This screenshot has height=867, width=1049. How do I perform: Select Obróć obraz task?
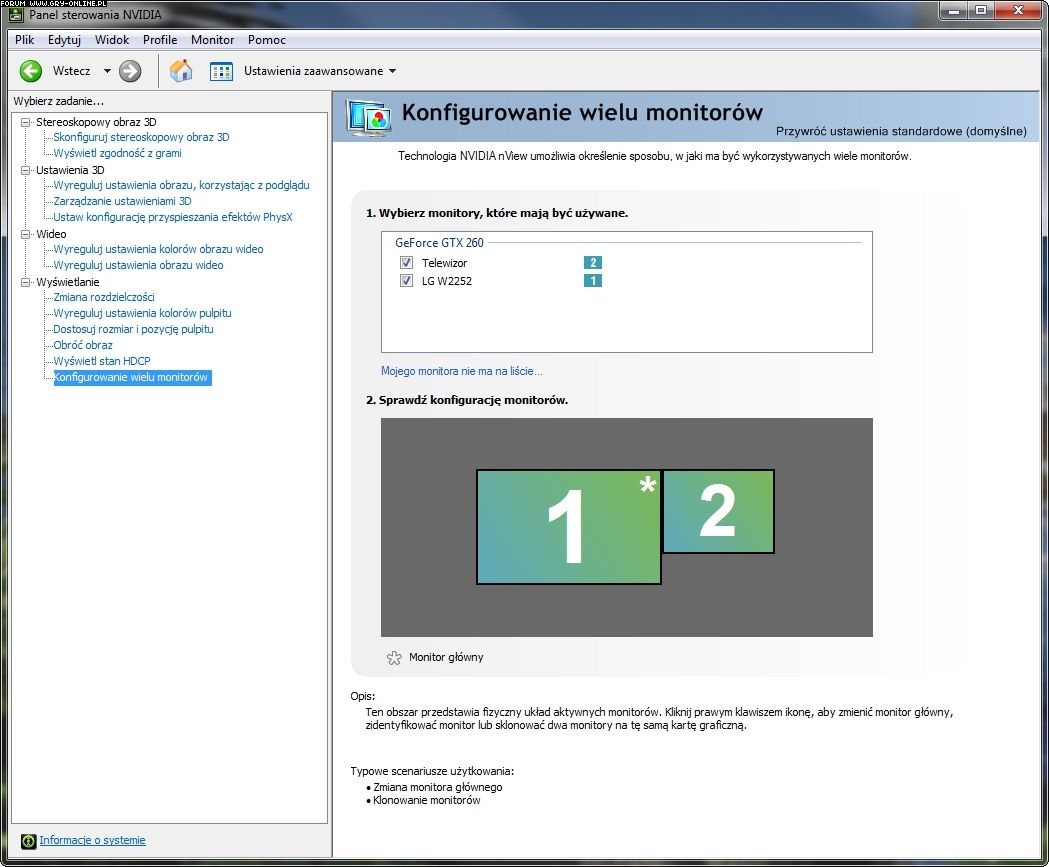point(83,345)
